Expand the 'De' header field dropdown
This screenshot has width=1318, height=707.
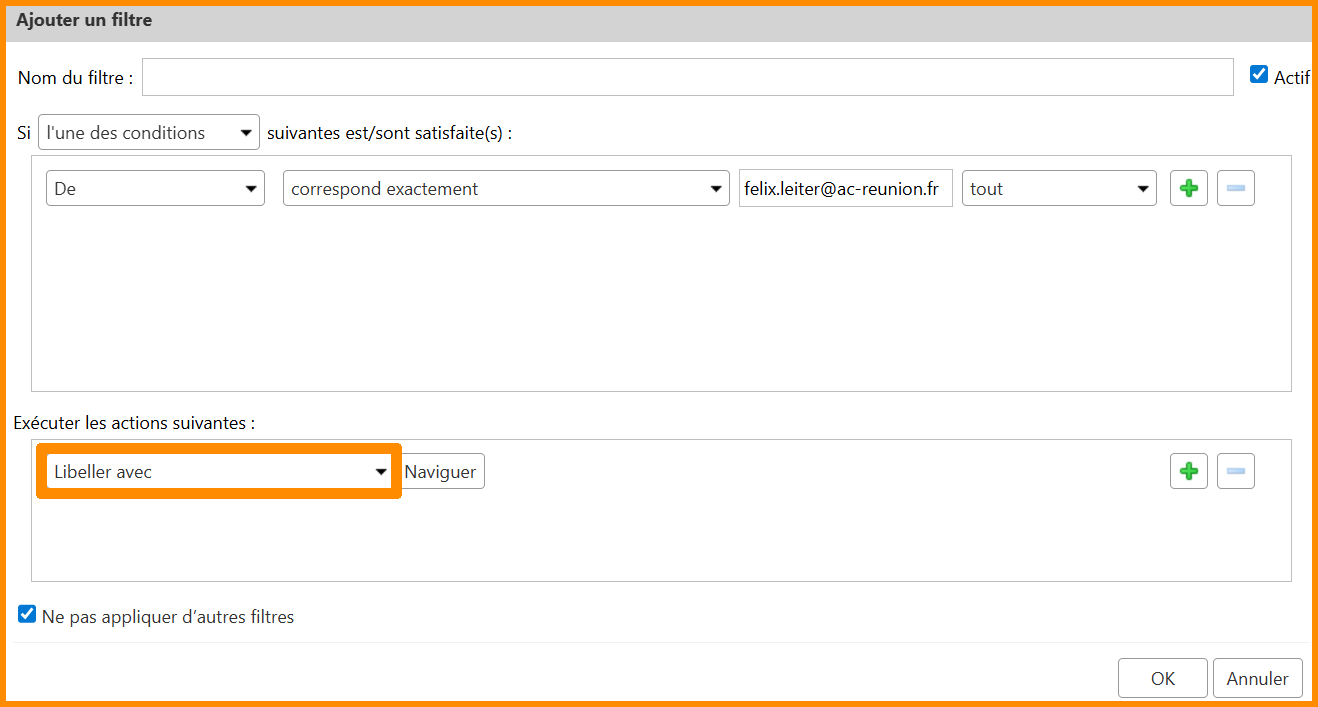click(x=155, y=189)
